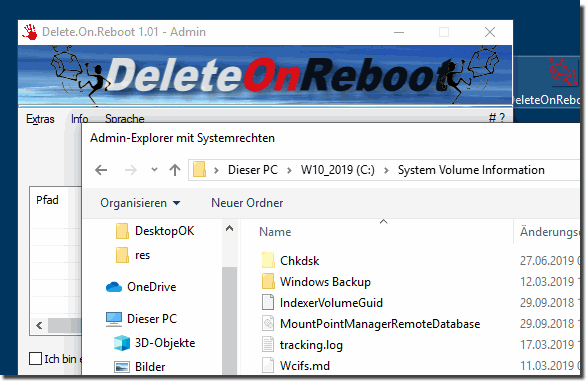
Task: Click the Chkdsk folder icon
Action: pos(268,260)
